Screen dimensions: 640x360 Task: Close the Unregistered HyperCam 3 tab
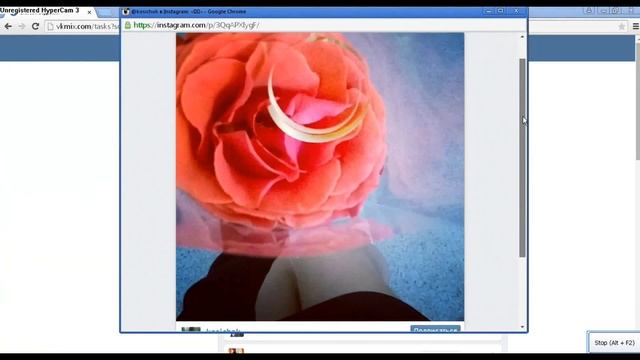click(x=89, y=13)
